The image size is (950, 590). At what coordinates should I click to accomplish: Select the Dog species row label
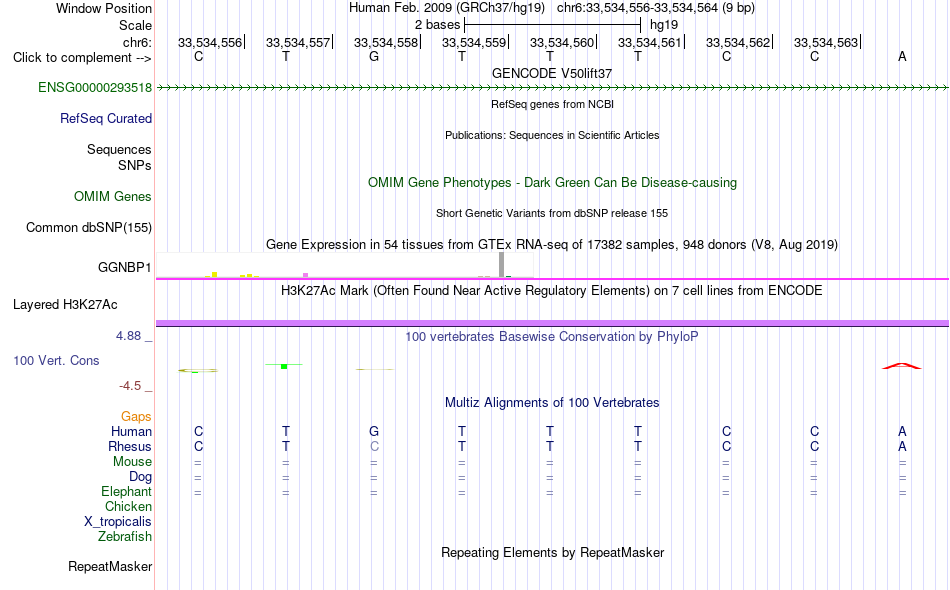140,477
